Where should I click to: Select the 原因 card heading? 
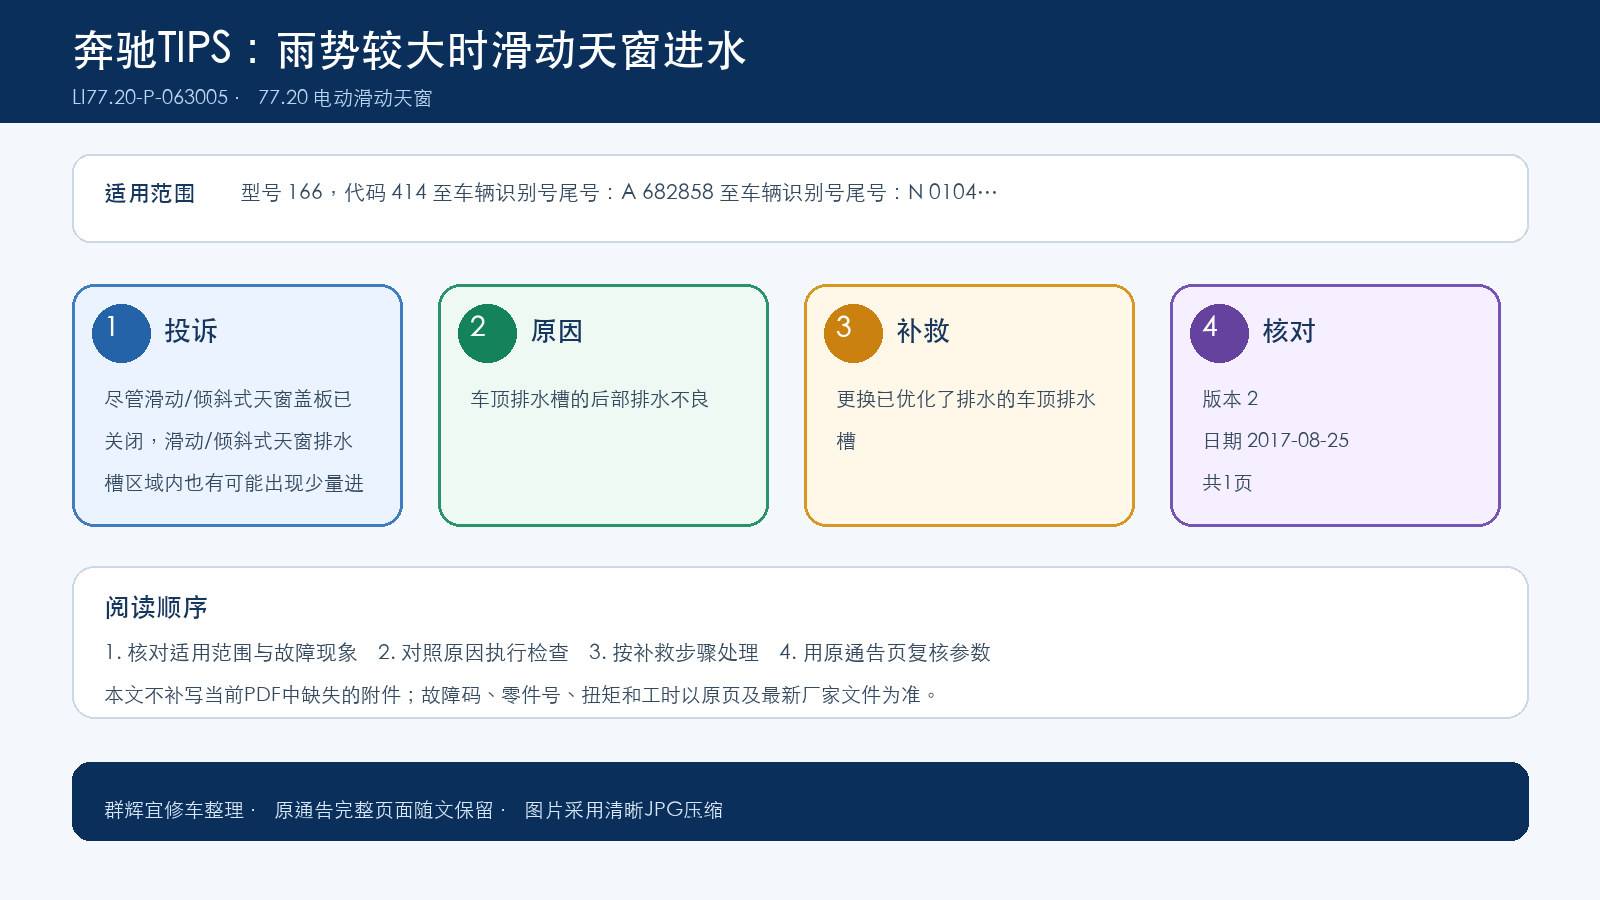pyautogui.click(x=557, y=331)
